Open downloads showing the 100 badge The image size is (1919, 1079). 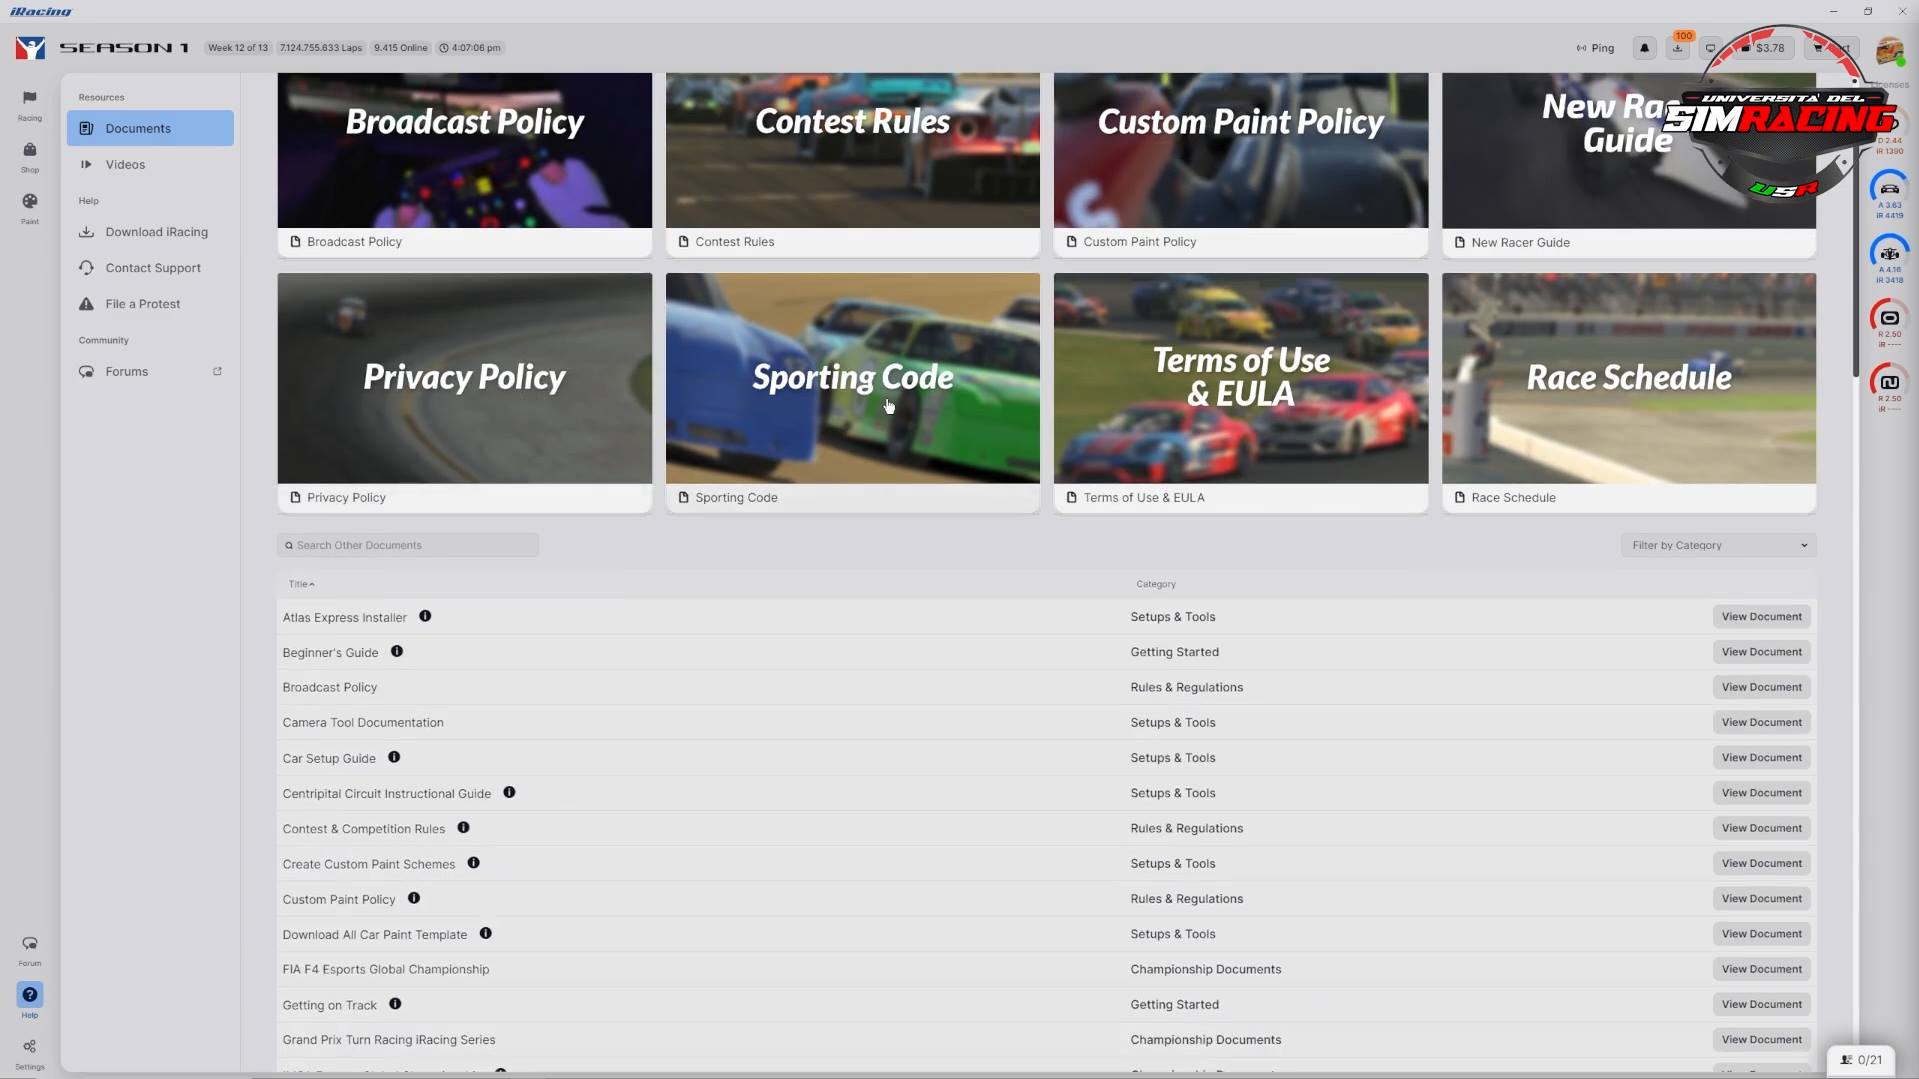click(x=1677, y=47)
